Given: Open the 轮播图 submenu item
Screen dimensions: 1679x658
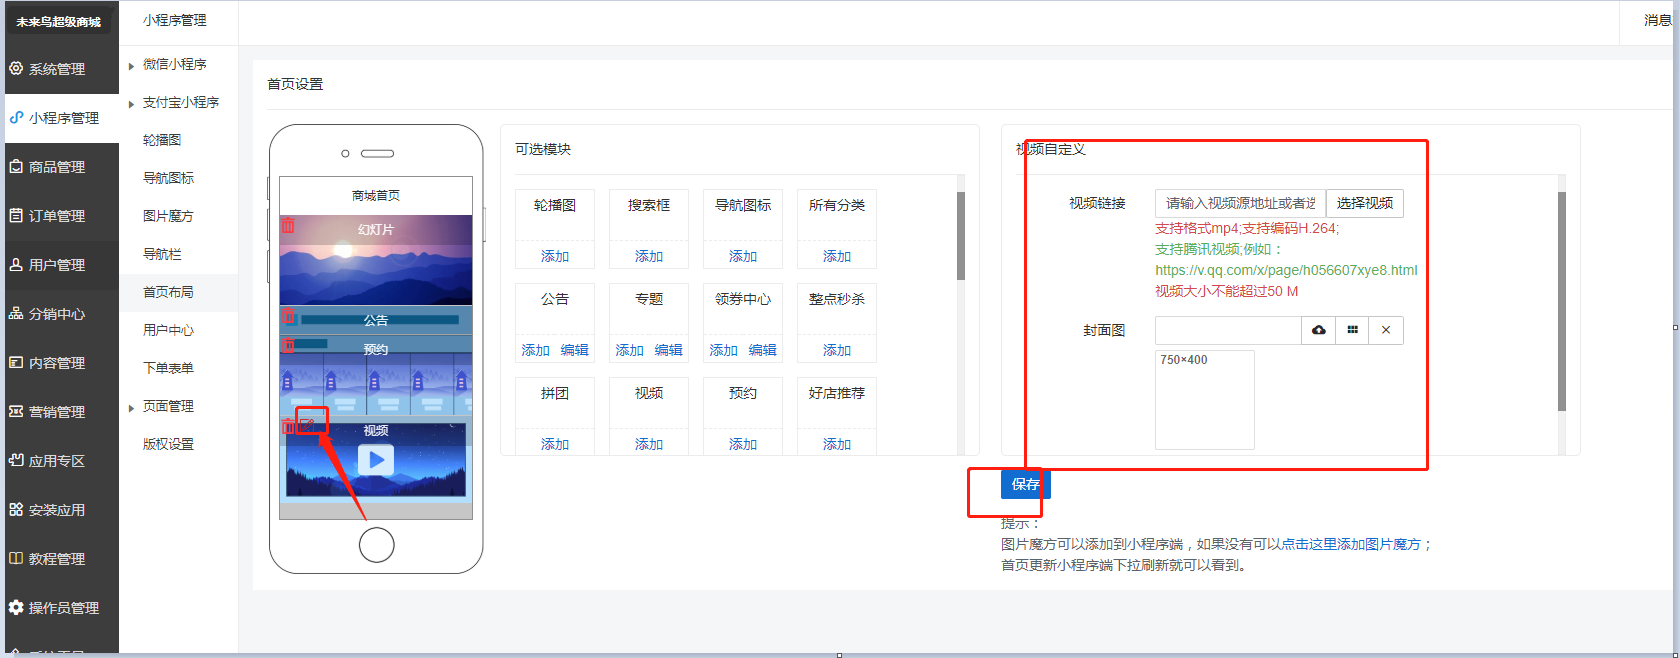Looking at the screenshot, I should [162, 140].
